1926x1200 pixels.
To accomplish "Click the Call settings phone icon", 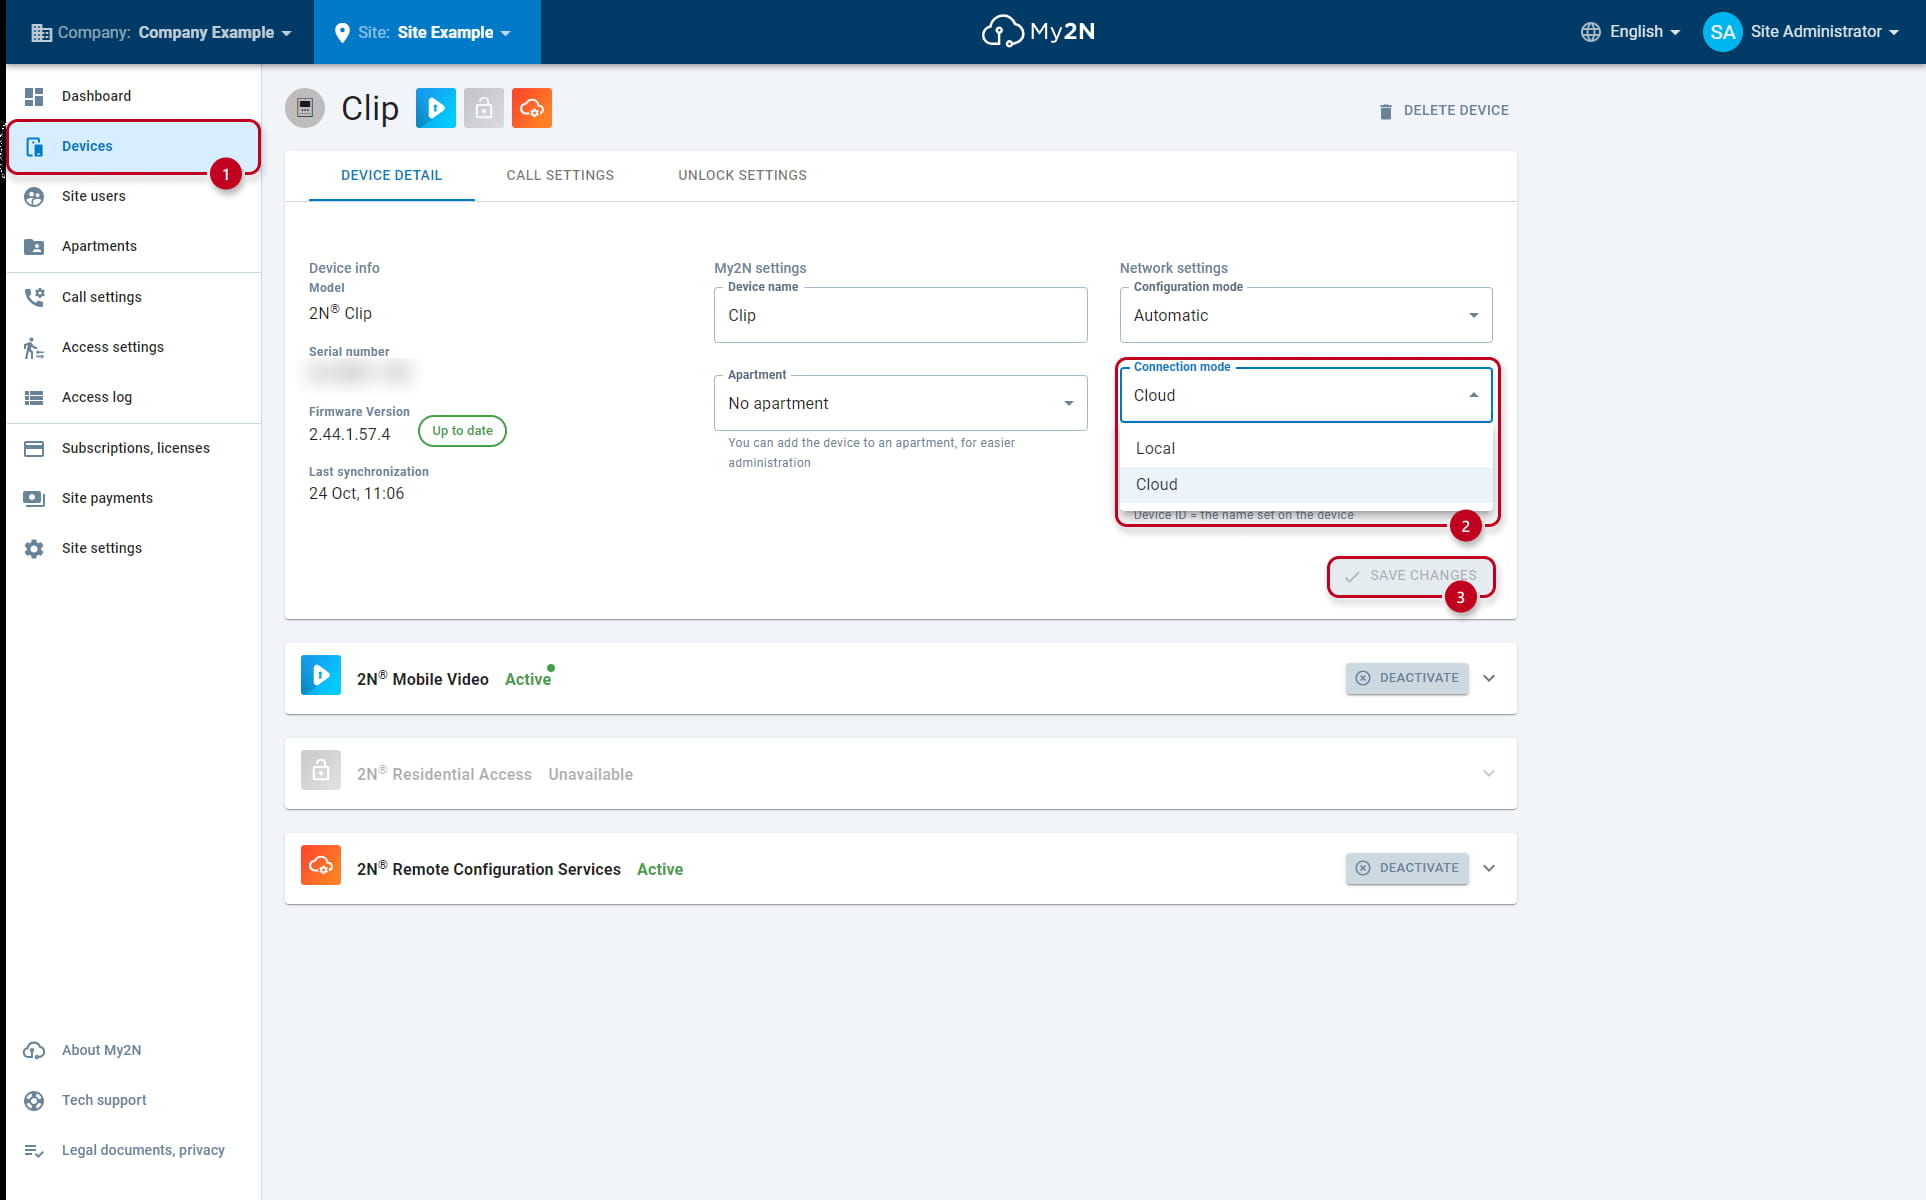I will click(34, 297).
